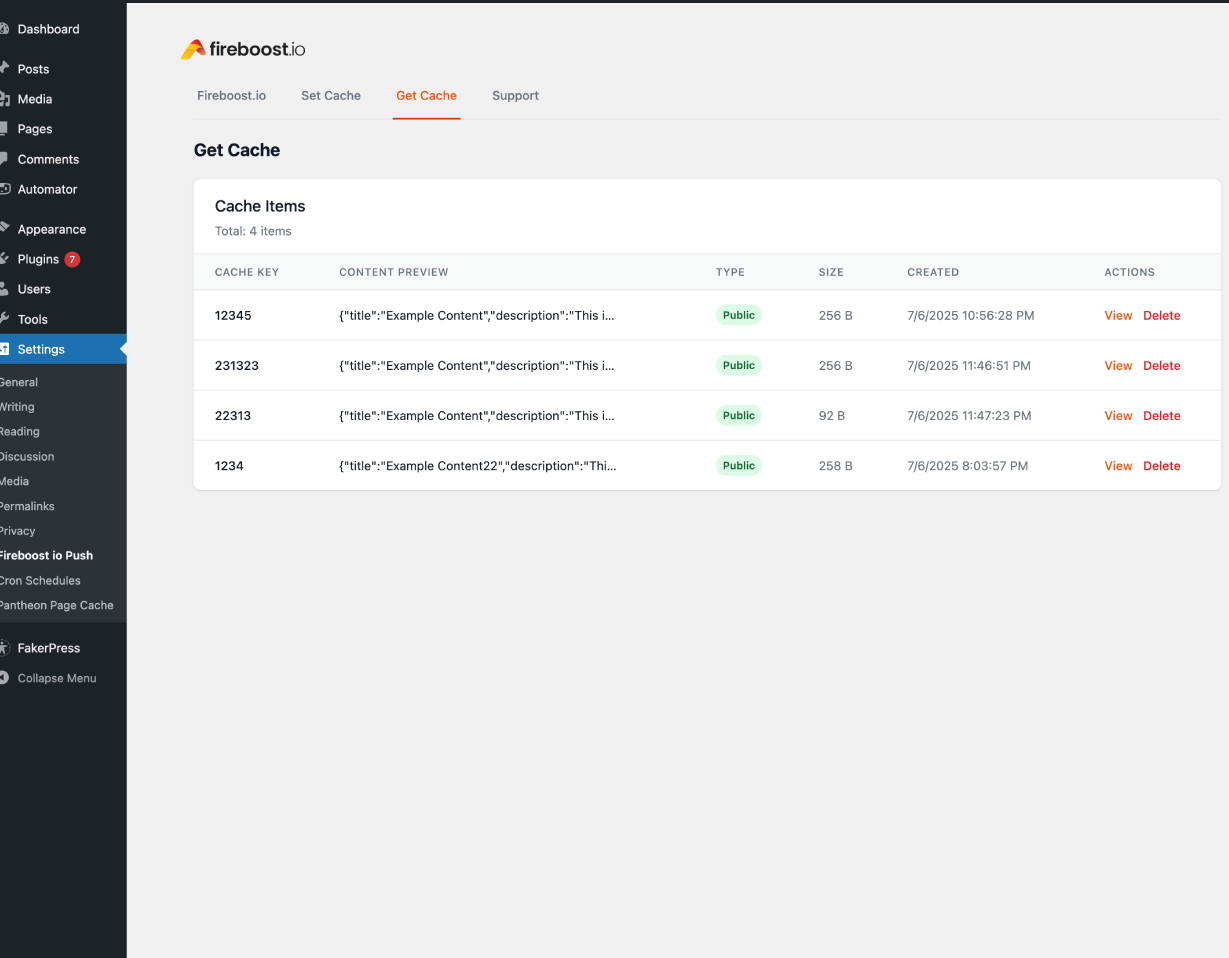Switch to the Support tab
The width and height of the screenshot is (1229, 958).
click(515, 96)
